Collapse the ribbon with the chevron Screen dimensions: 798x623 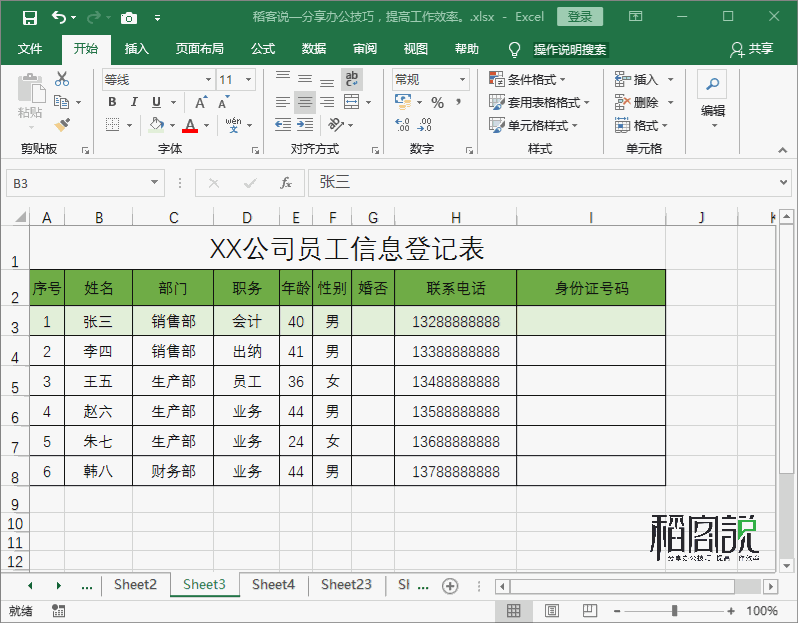coord(782,150)
